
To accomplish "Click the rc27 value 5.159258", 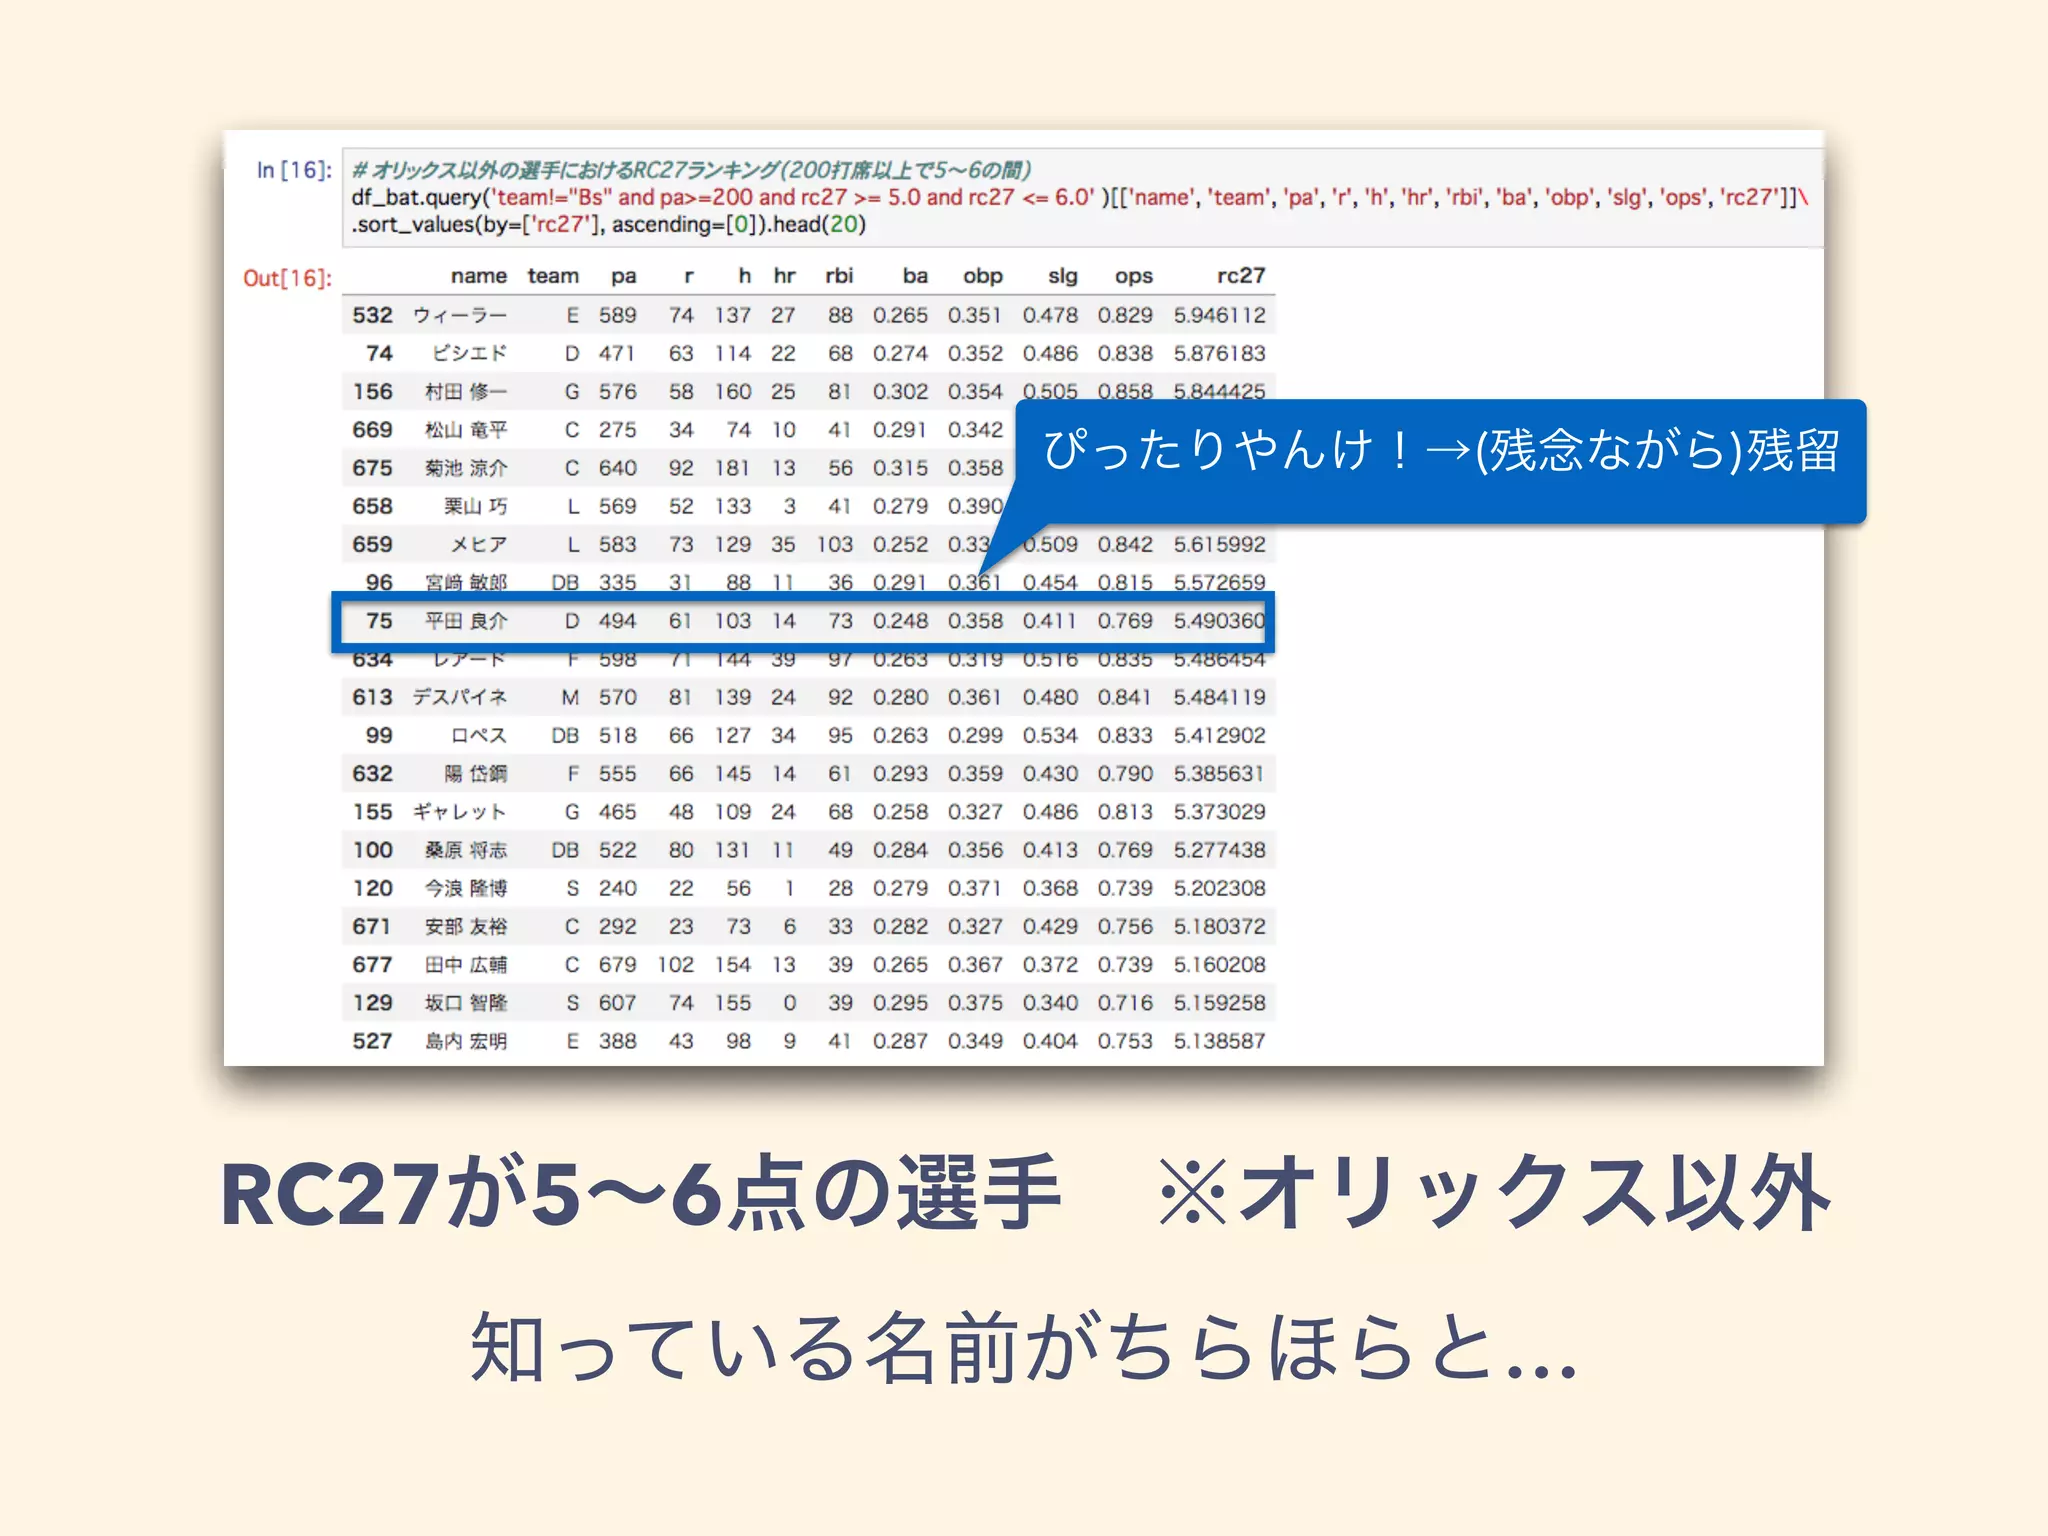I will tap(1220, 1003).
